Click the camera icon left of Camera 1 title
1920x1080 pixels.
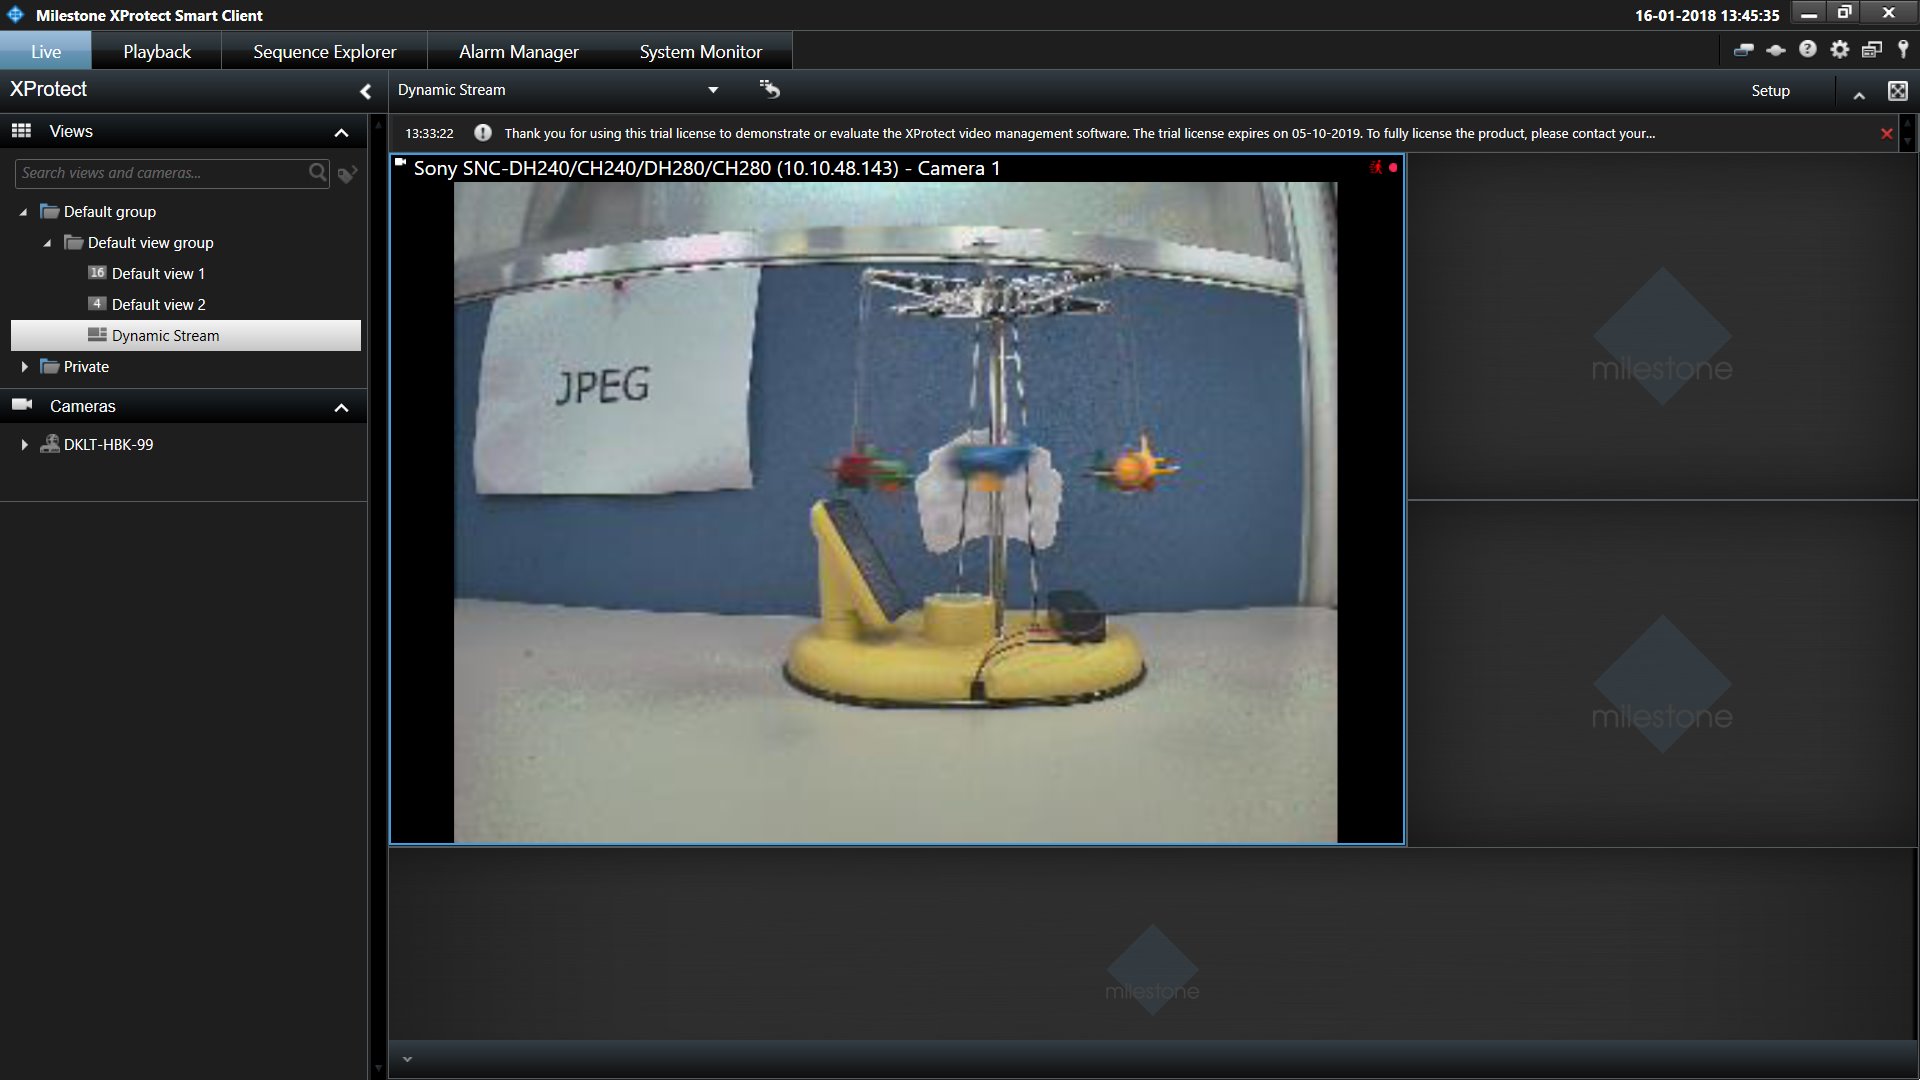400,162
